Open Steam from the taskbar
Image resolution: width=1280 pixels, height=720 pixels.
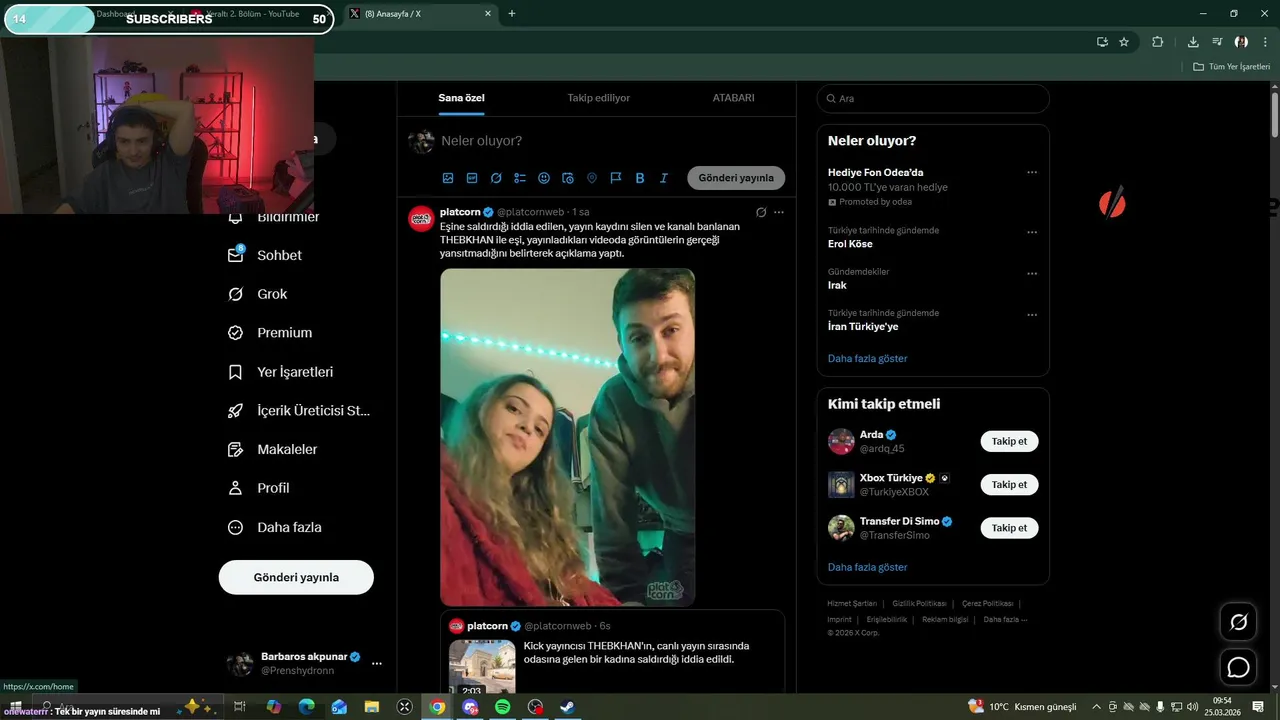[567, 707]
